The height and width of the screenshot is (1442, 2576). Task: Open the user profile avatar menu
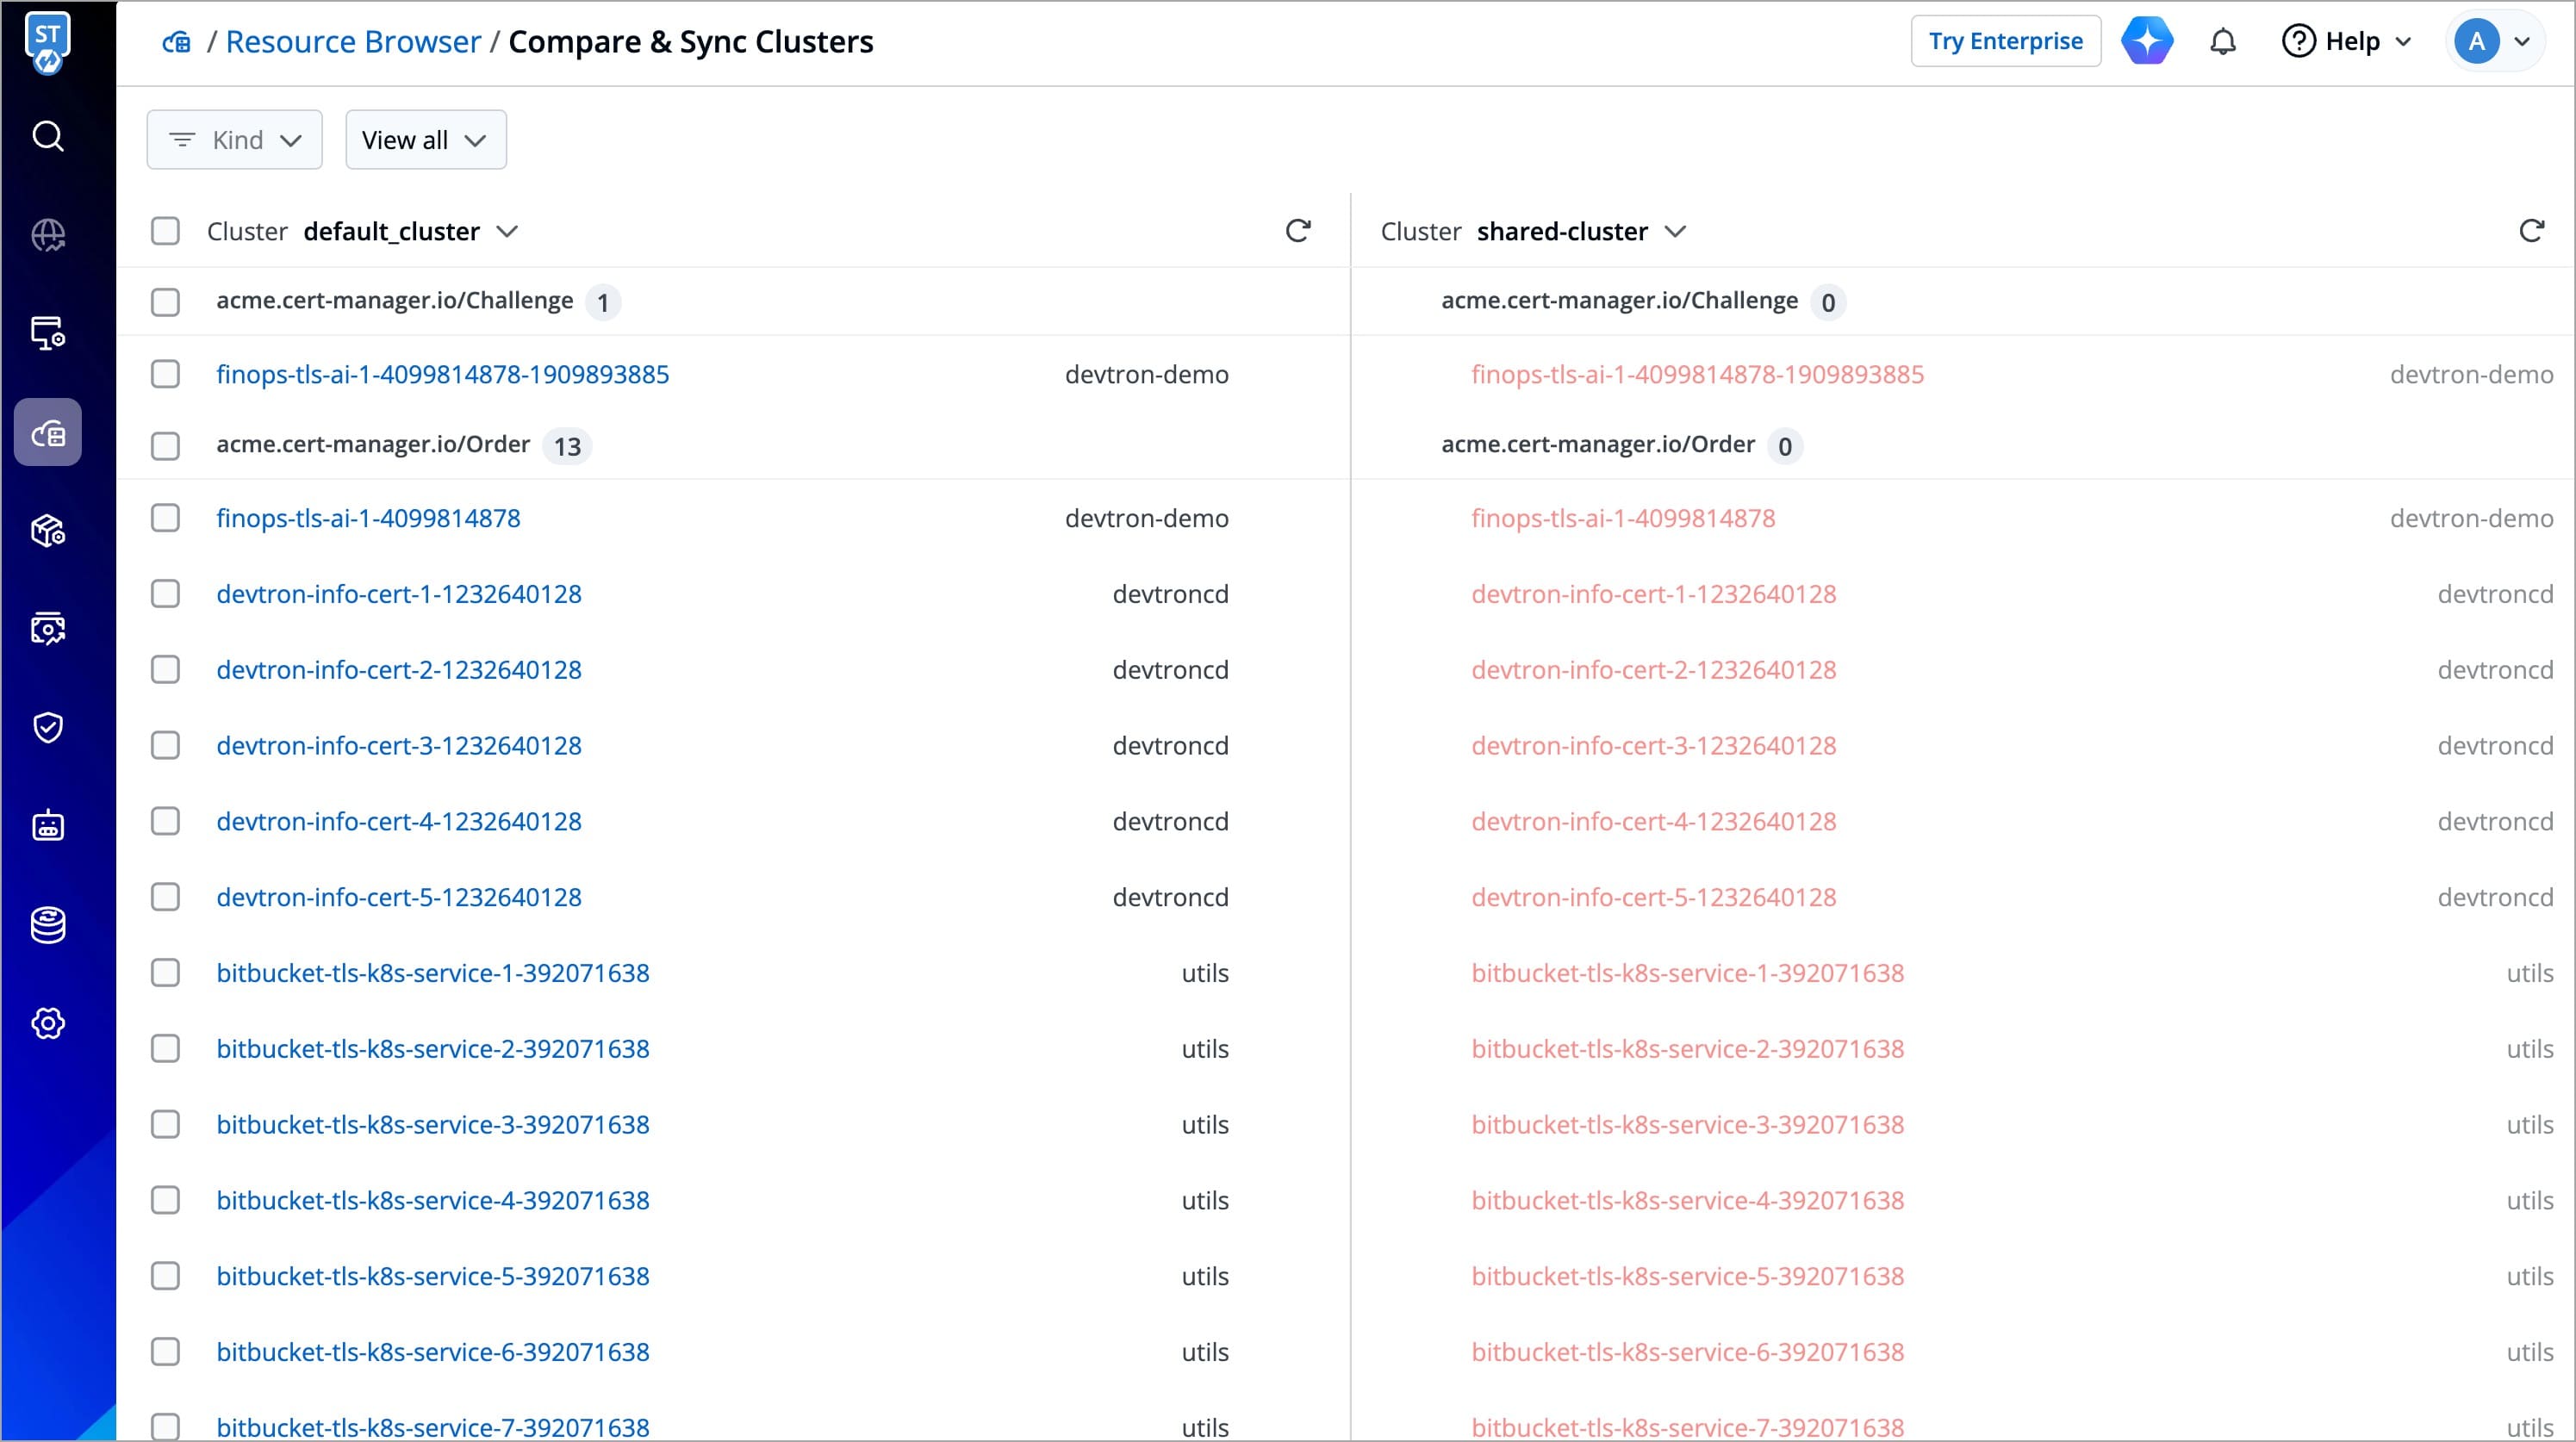tap(2495, 42)
